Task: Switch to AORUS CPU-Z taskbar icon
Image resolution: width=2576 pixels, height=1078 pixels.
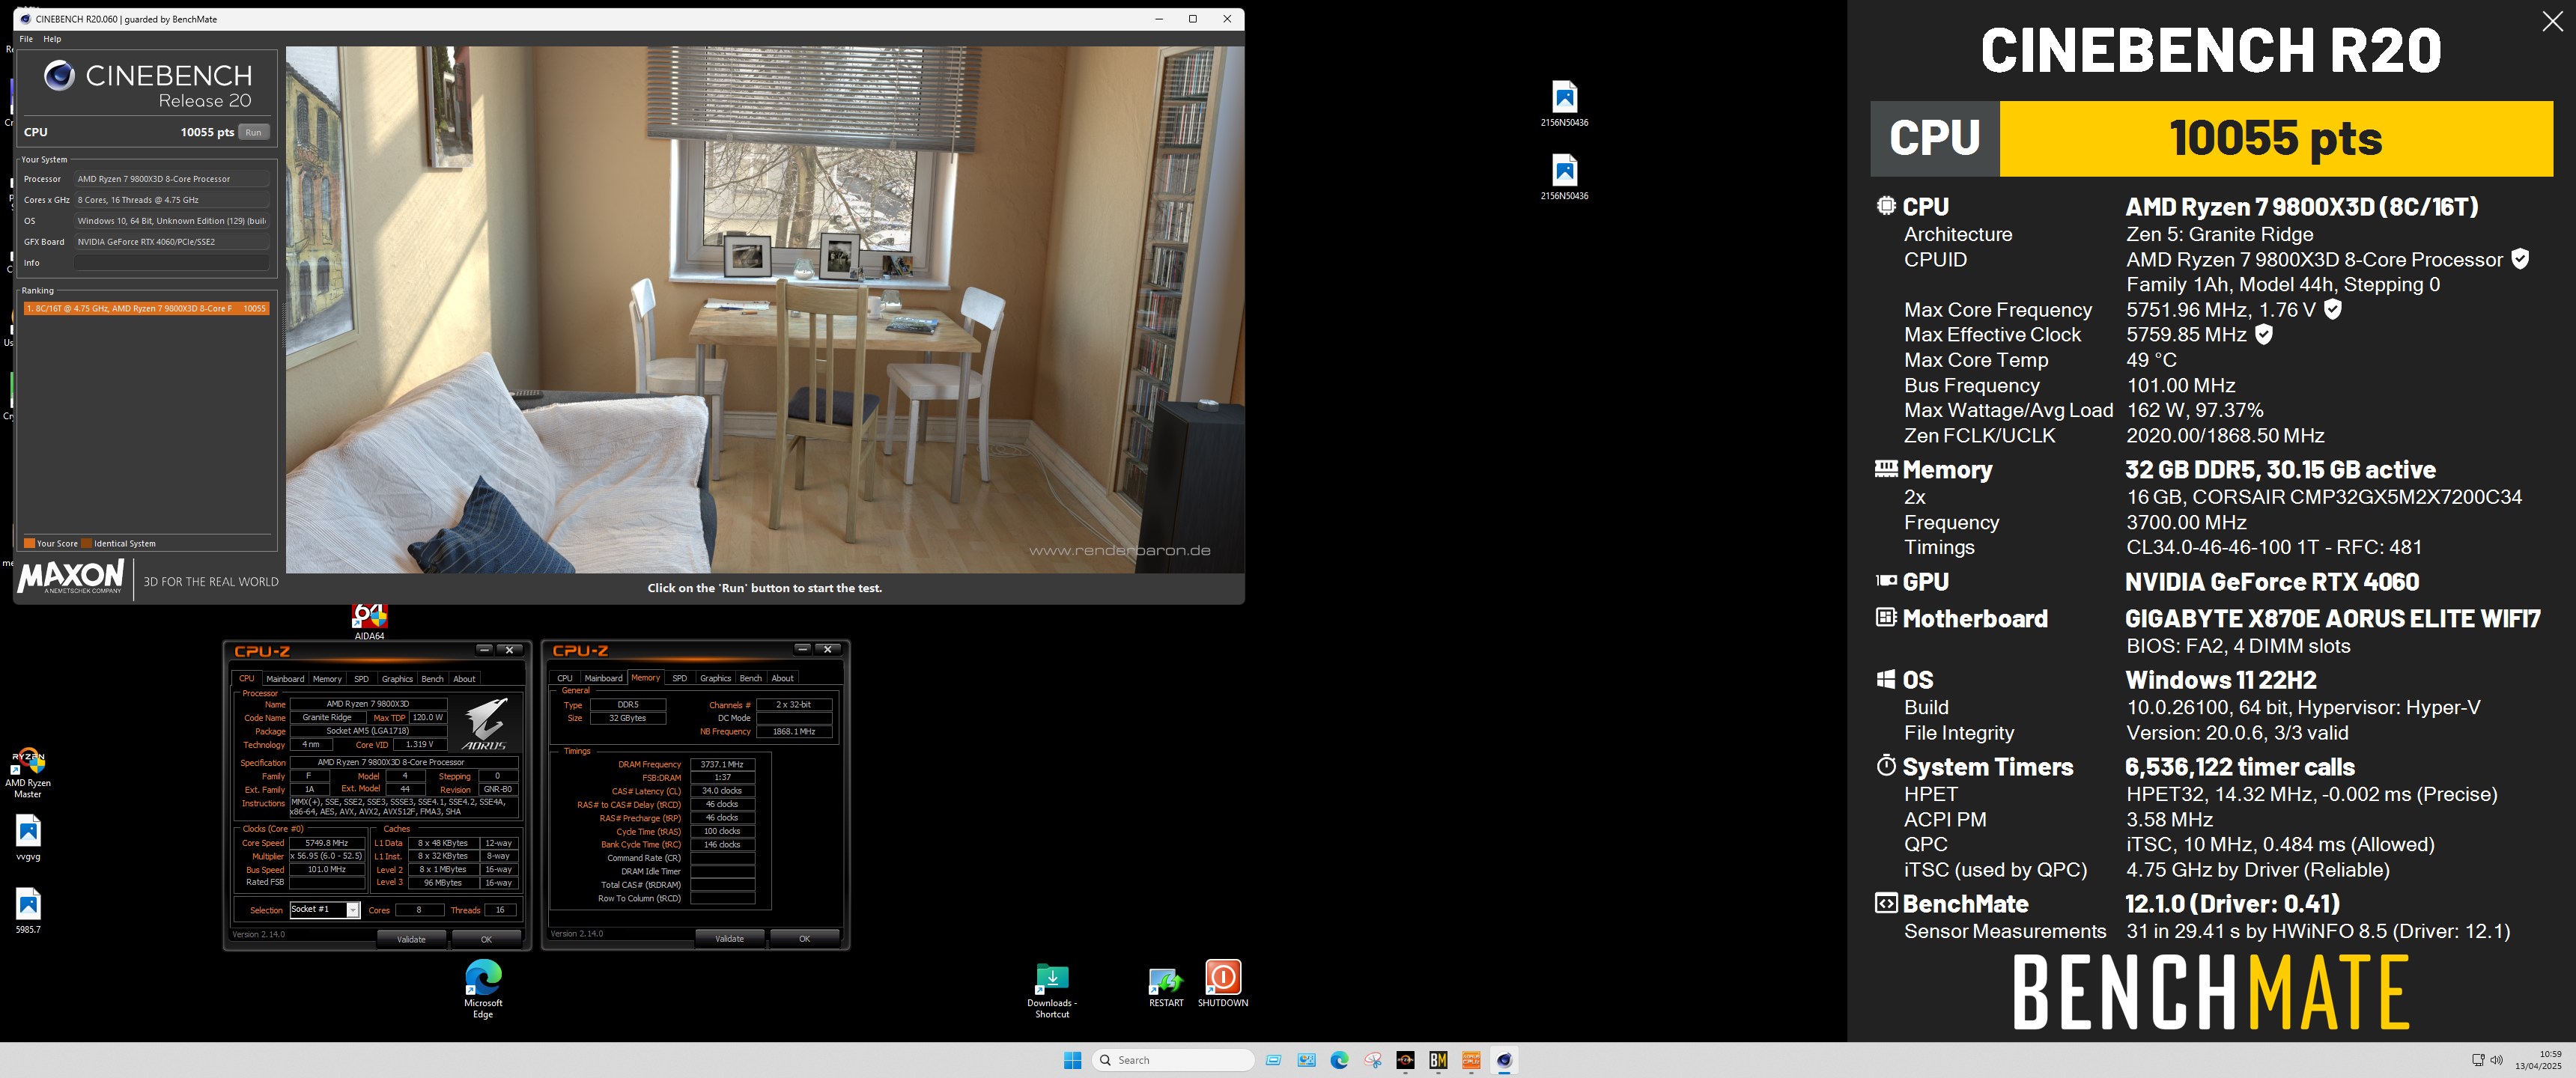Action: pos(1471,1060)
